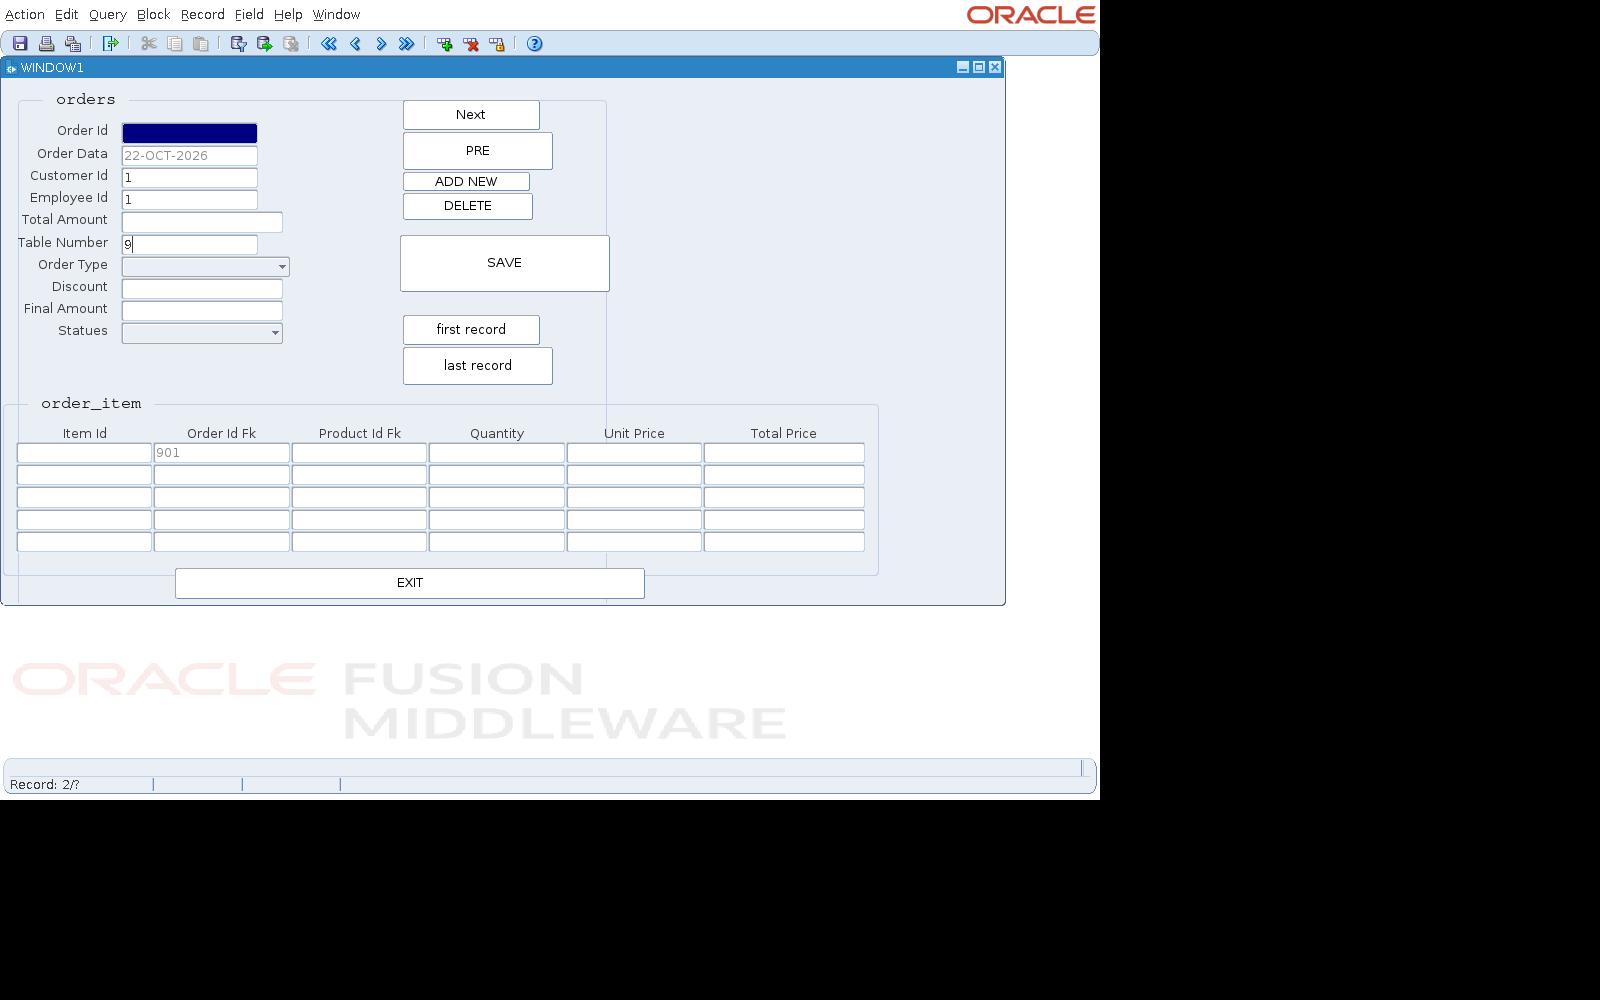Click the Copy toolbar icon
Screen dimensions: 1600x1000
tap(175, 44)
